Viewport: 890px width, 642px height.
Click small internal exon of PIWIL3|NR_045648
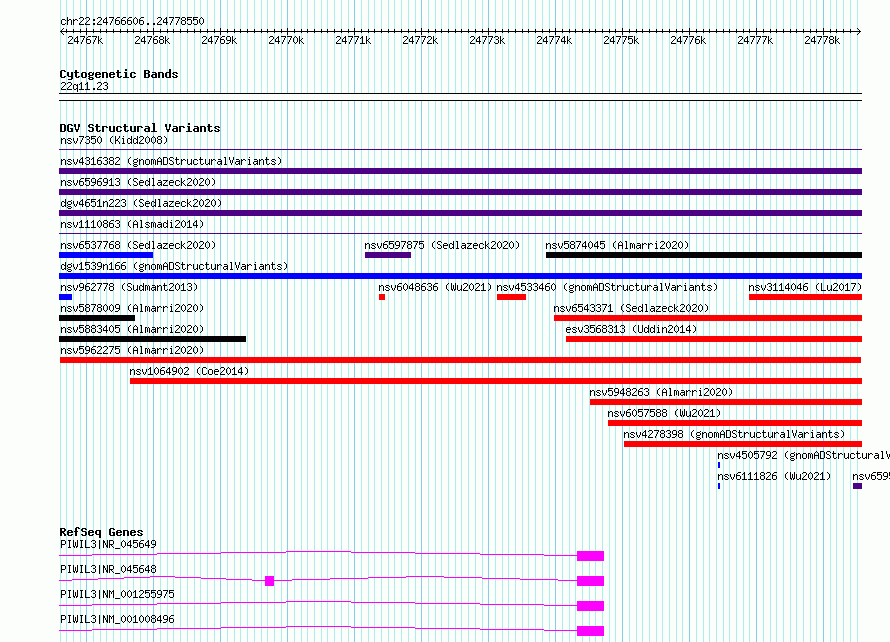pyautogui.click(x=270, y=581)
